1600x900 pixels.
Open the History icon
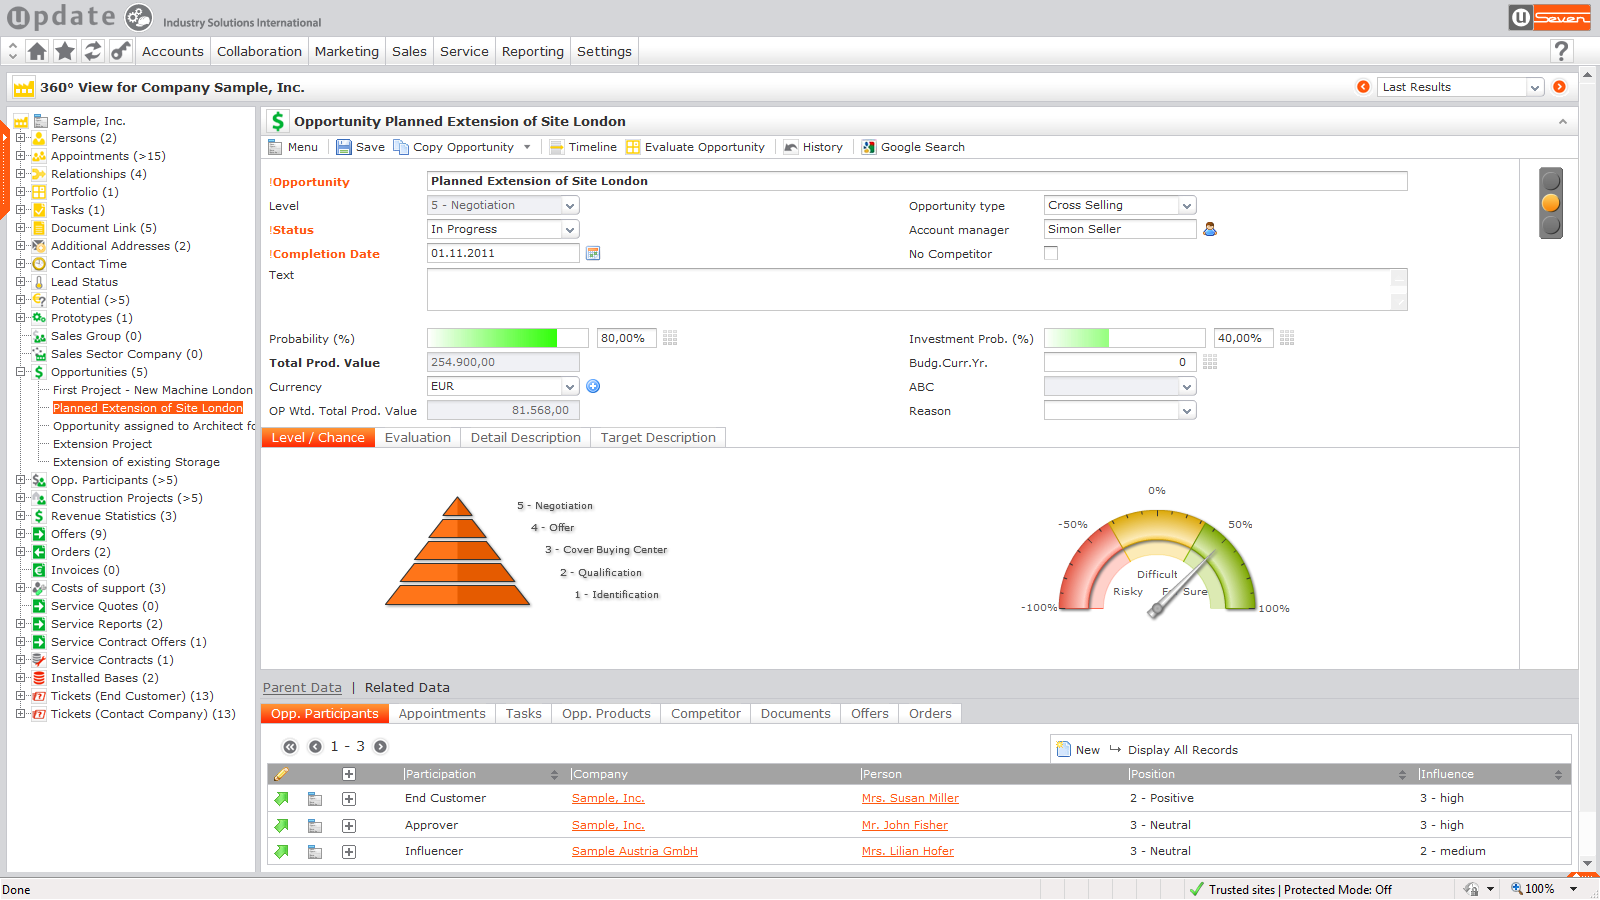point(791,147)
